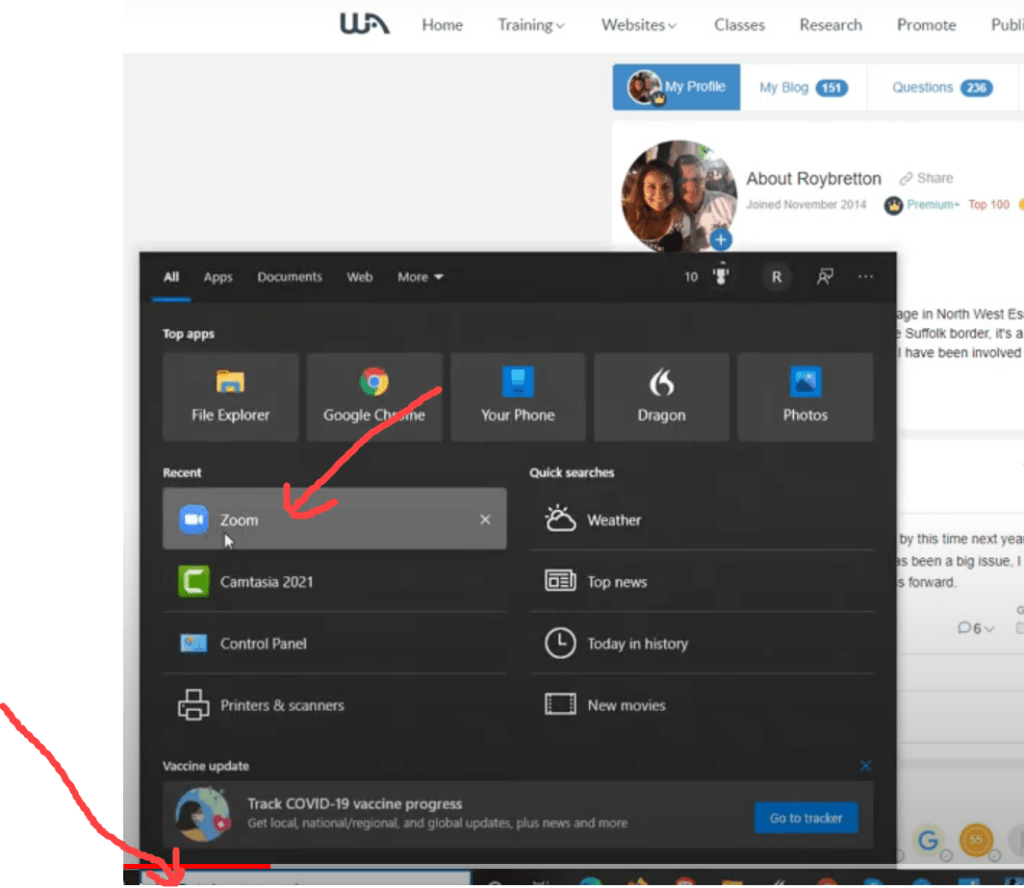Switch to the Documents search filter
1024x888 pixels.
(x=289, y=277)
